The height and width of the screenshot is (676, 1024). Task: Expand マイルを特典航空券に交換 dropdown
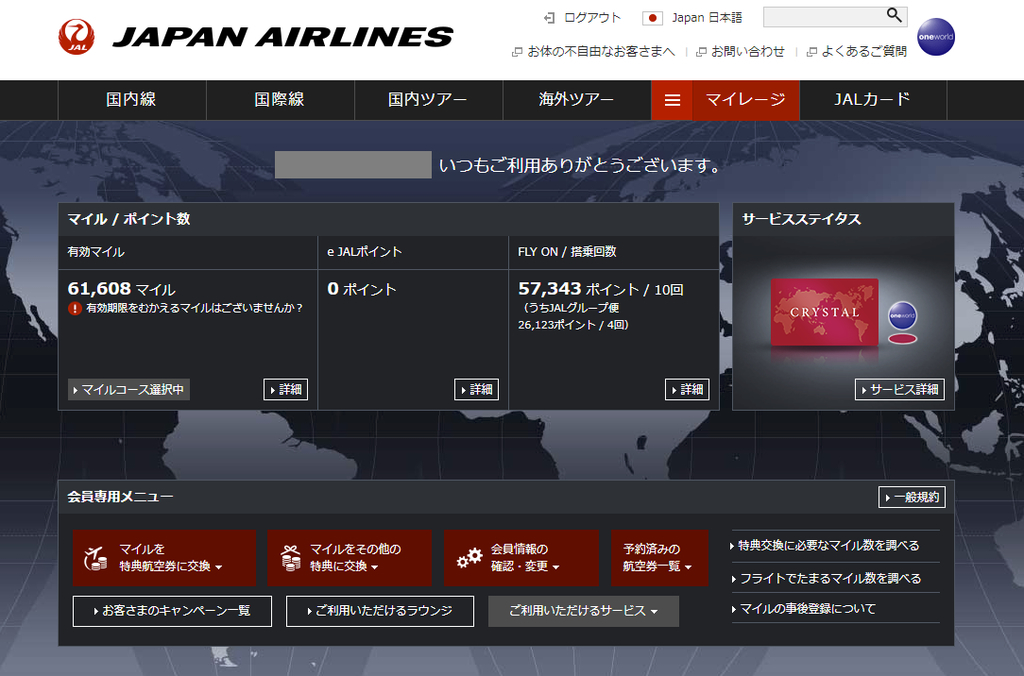[164, 558]
